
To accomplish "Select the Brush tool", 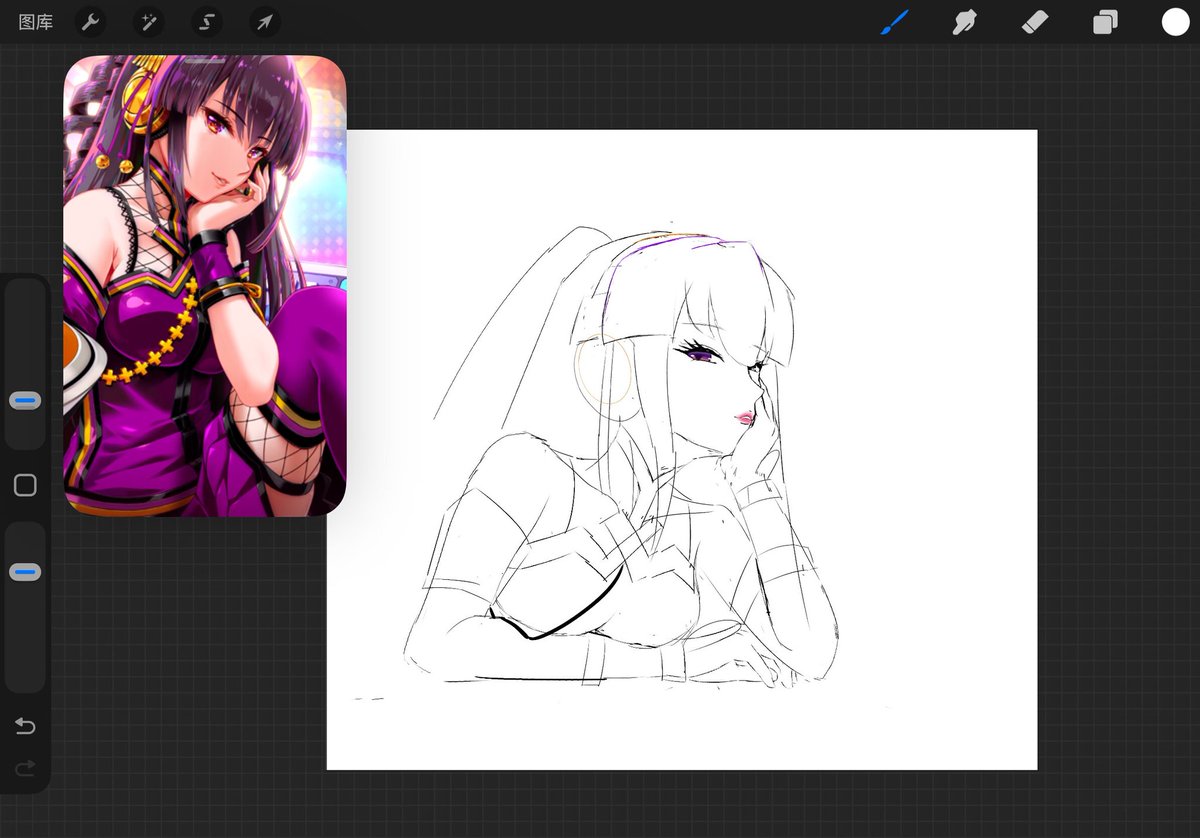I will tap(895, 22).
